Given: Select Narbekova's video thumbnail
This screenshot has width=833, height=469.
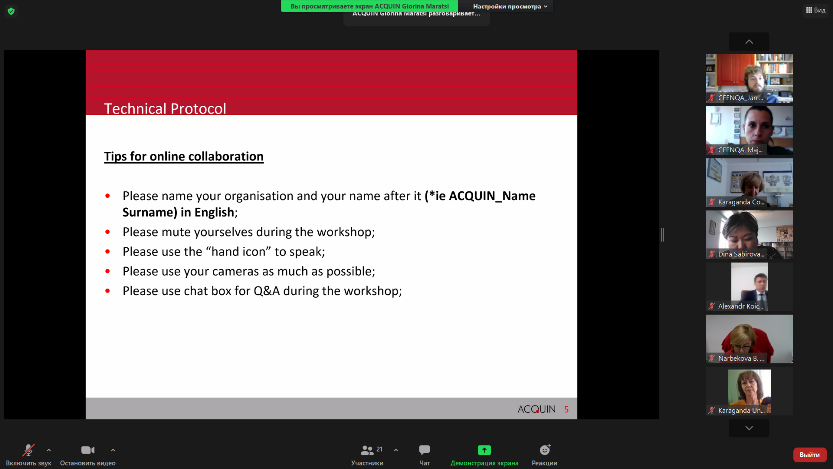Looking at the screenshot, I should click(x=749, y=338).
